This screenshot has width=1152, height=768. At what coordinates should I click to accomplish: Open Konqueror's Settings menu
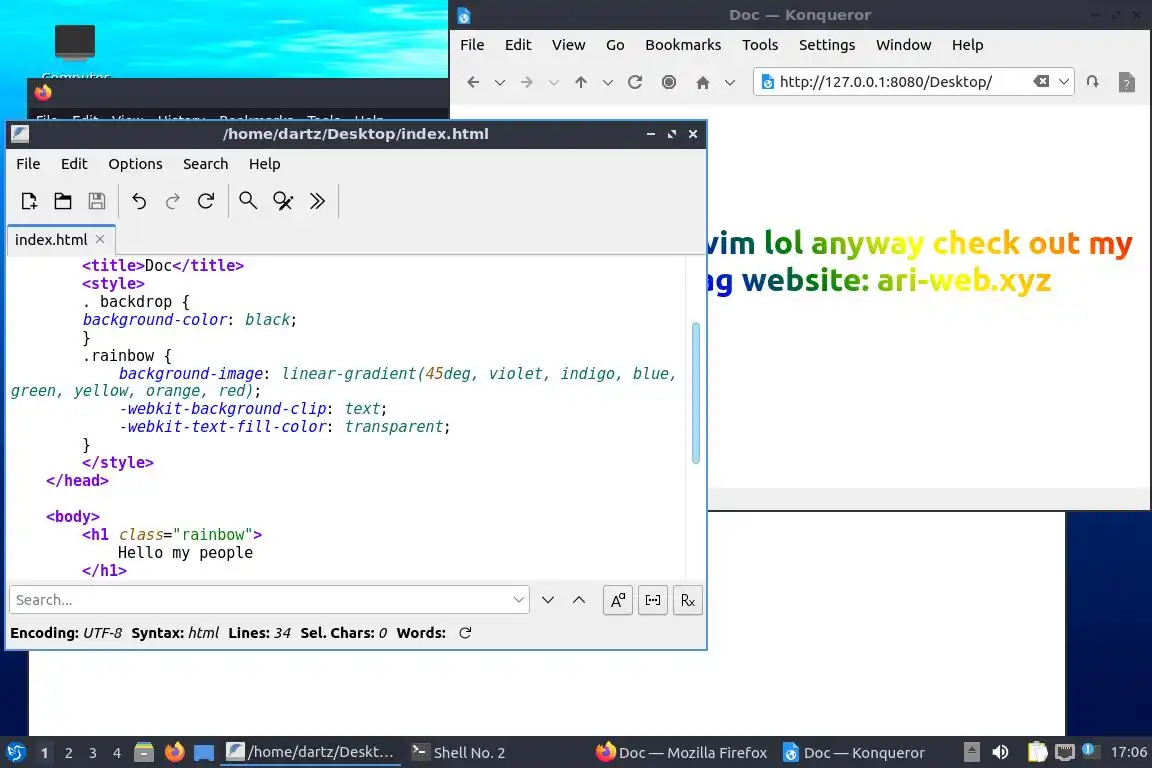[827, 45]
